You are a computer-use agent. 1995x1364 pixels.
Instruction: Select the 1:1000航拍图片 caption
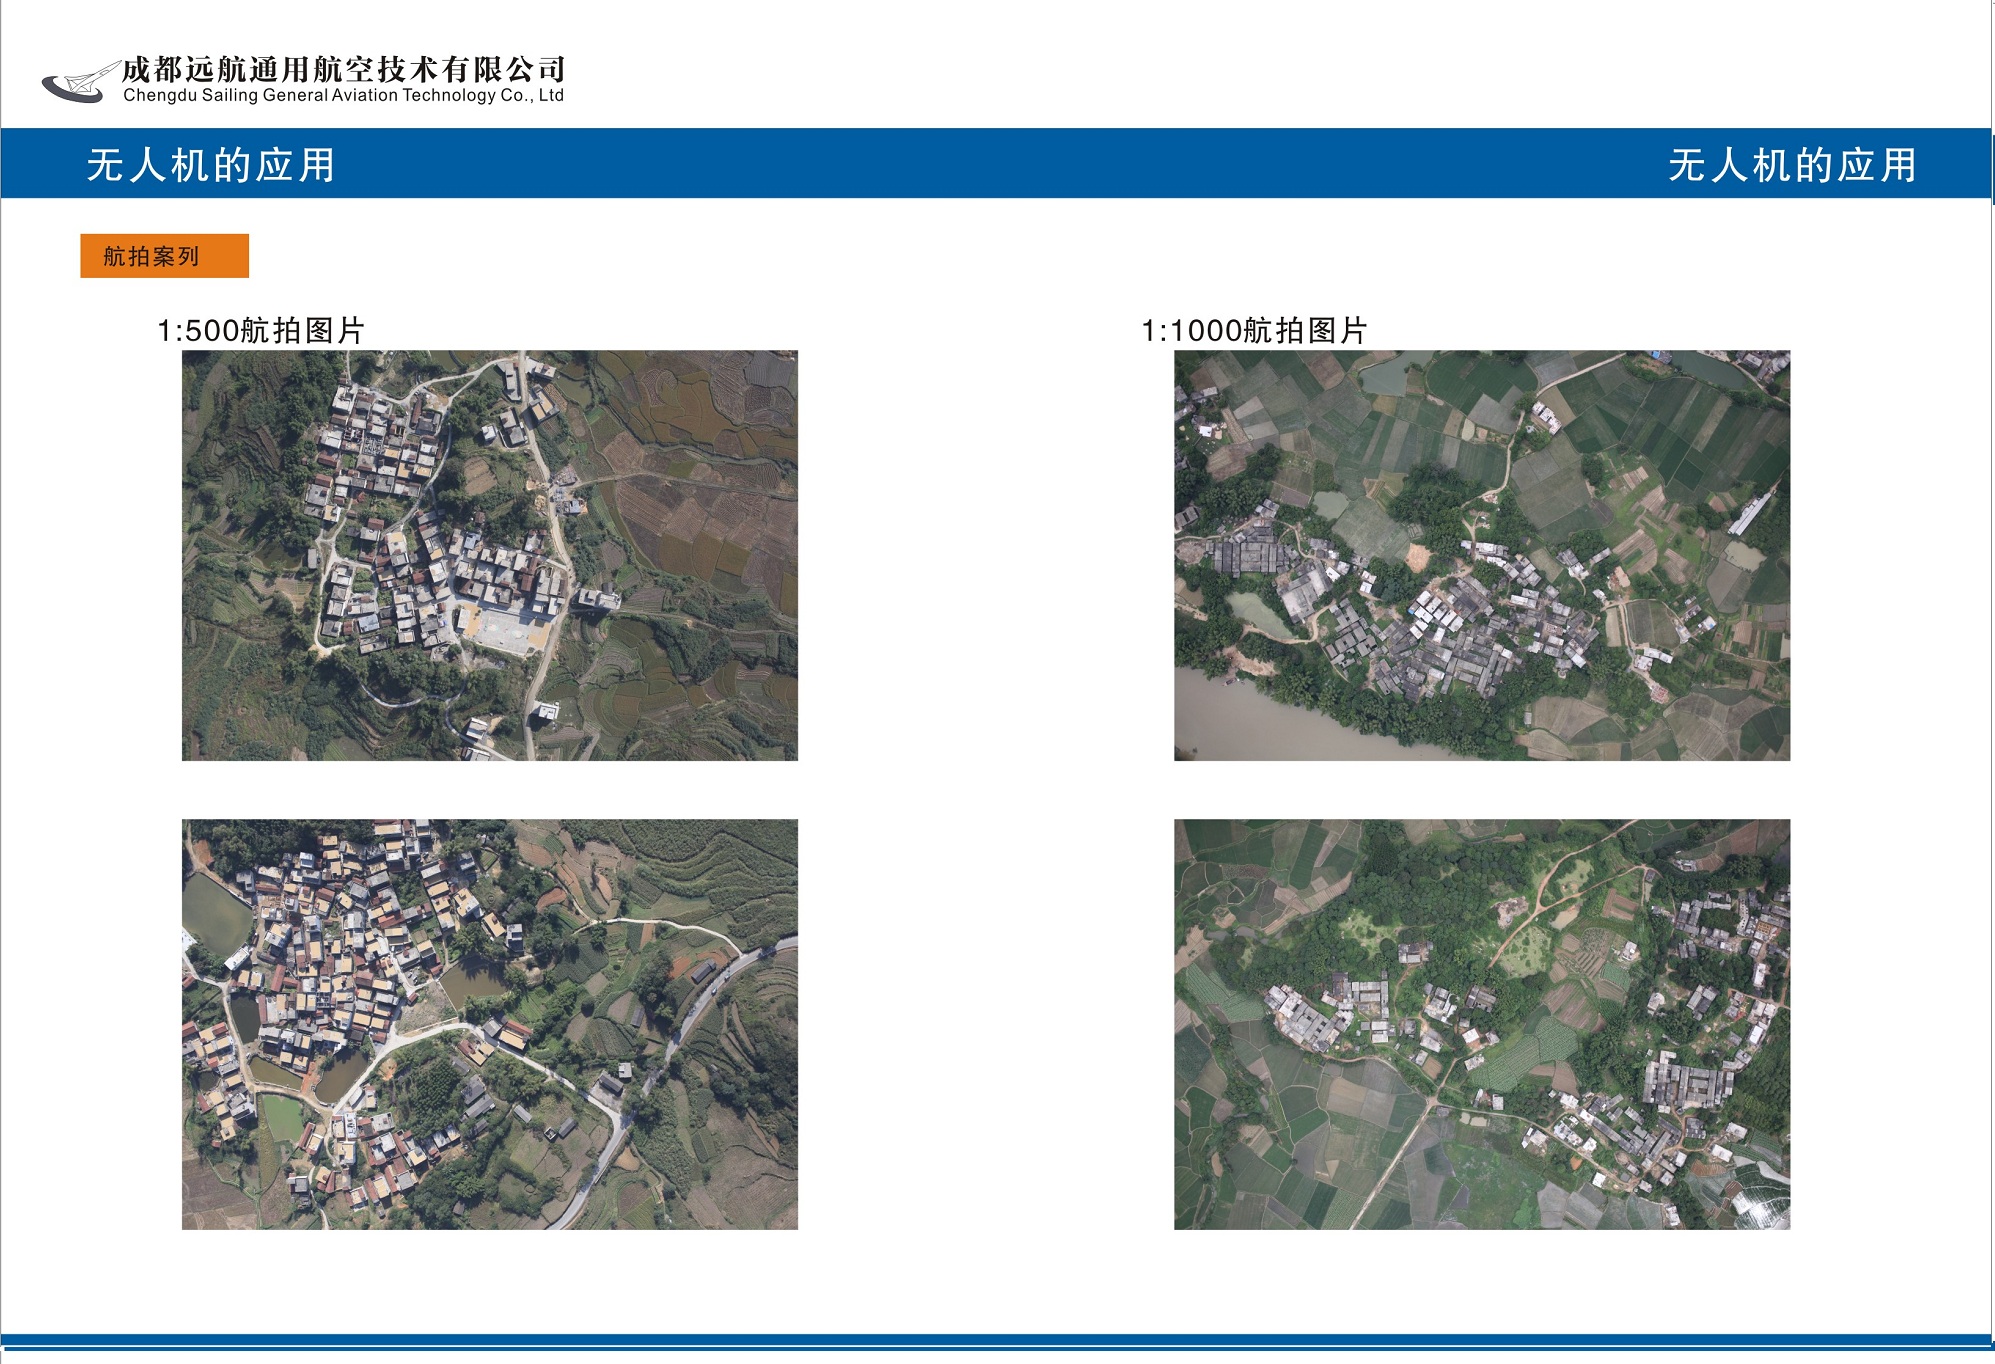1254,330
